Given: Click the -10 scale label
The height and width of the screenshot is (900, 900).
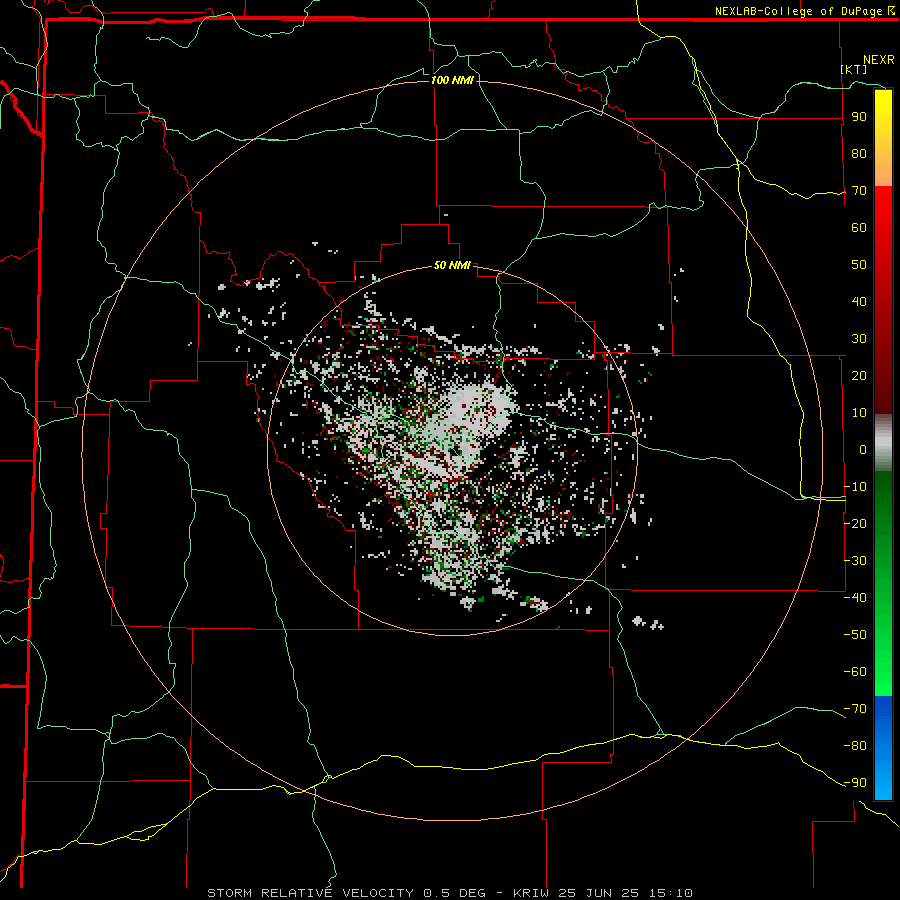Looking at the screenshot, I should (x=855, y=487).
